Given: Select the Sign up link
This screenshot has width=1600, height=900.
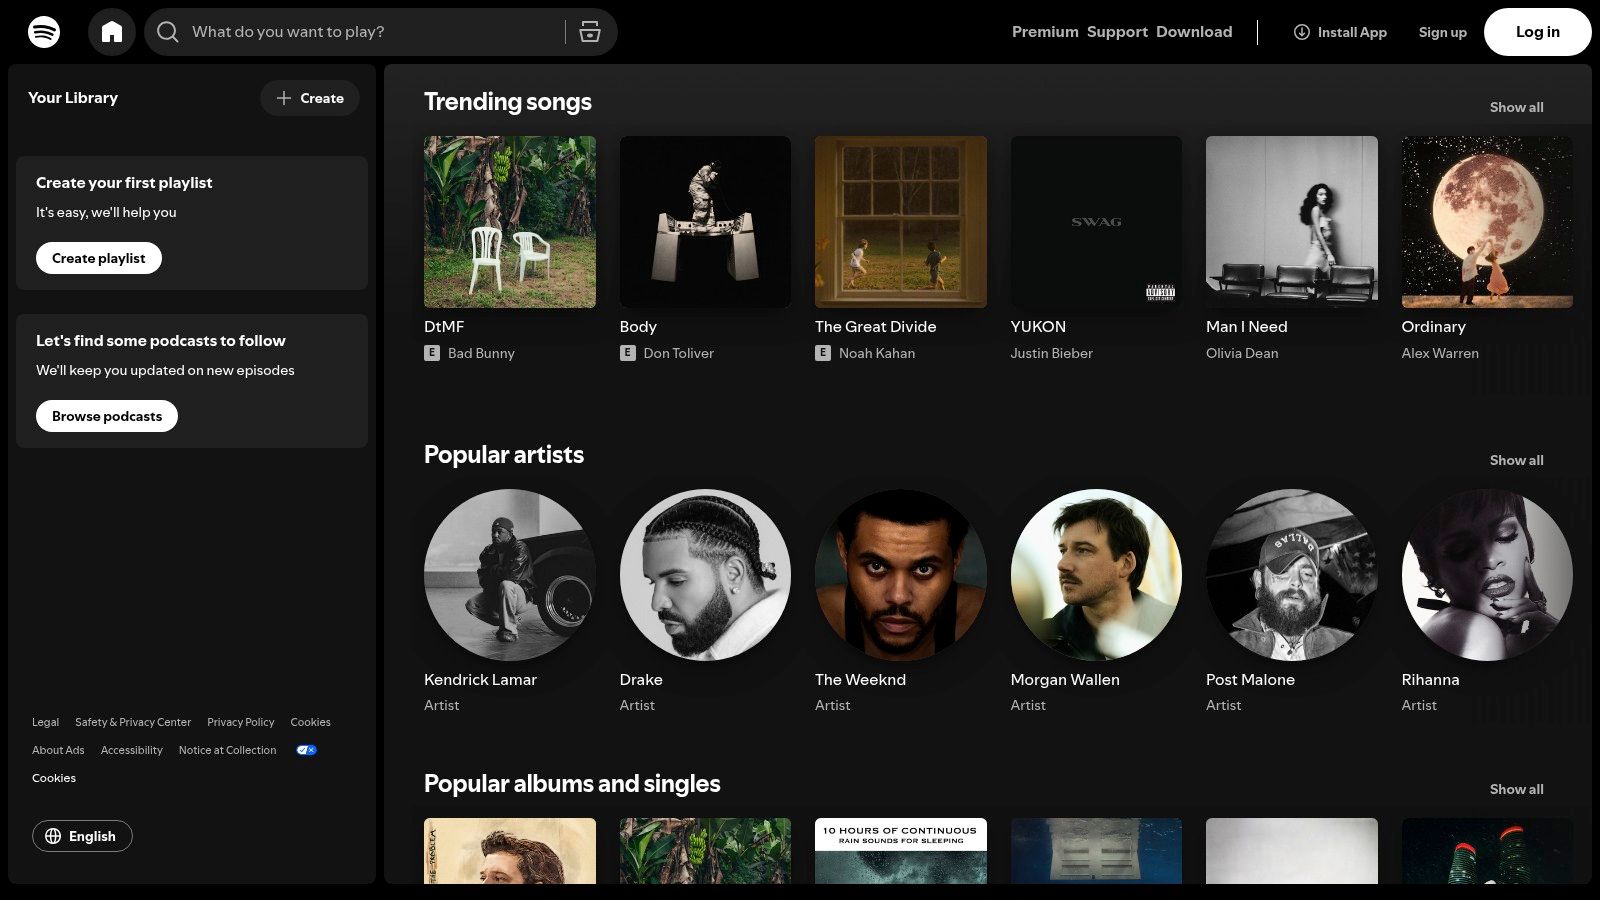Looking at the screenshot, I should tap(1442, 32).
